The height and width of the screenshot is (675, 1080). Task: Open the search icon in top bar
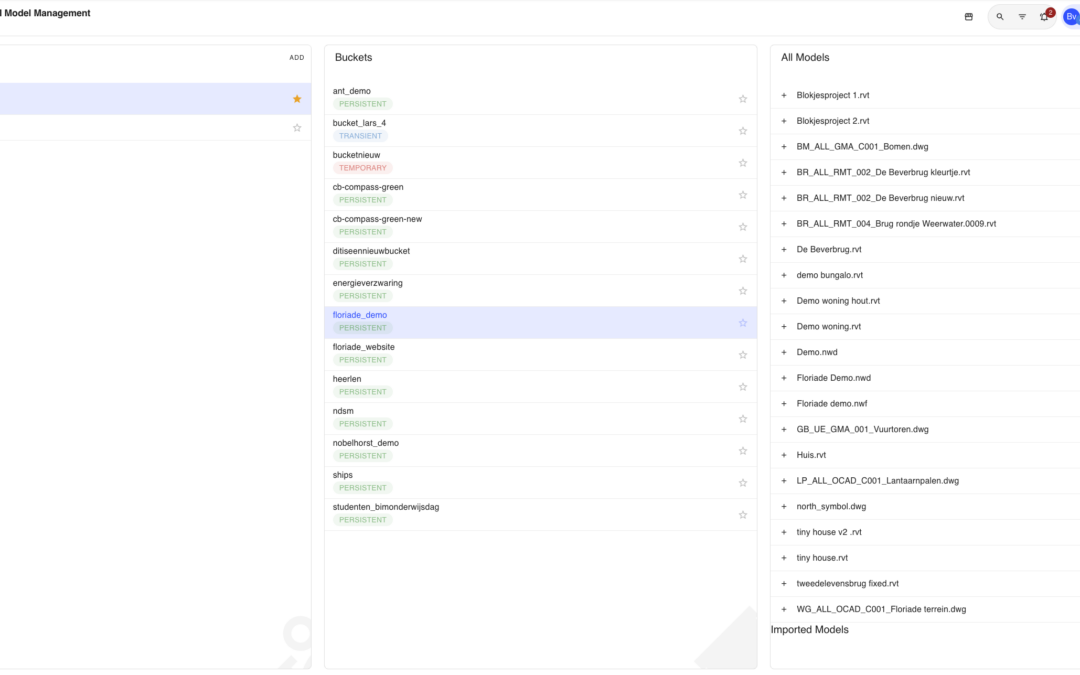[999, 17]
